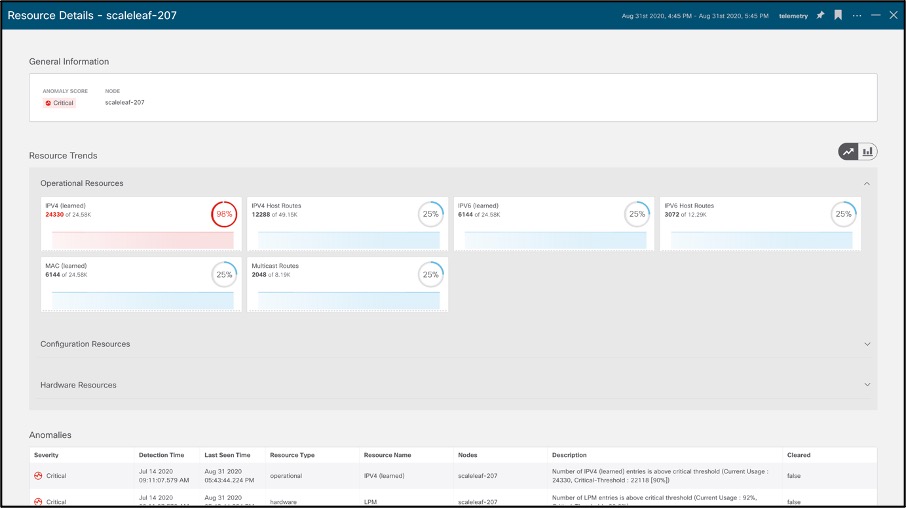906x508 pixels.
Task: Open the IPV4 (learned) resource card
Action: pos(142,224)
